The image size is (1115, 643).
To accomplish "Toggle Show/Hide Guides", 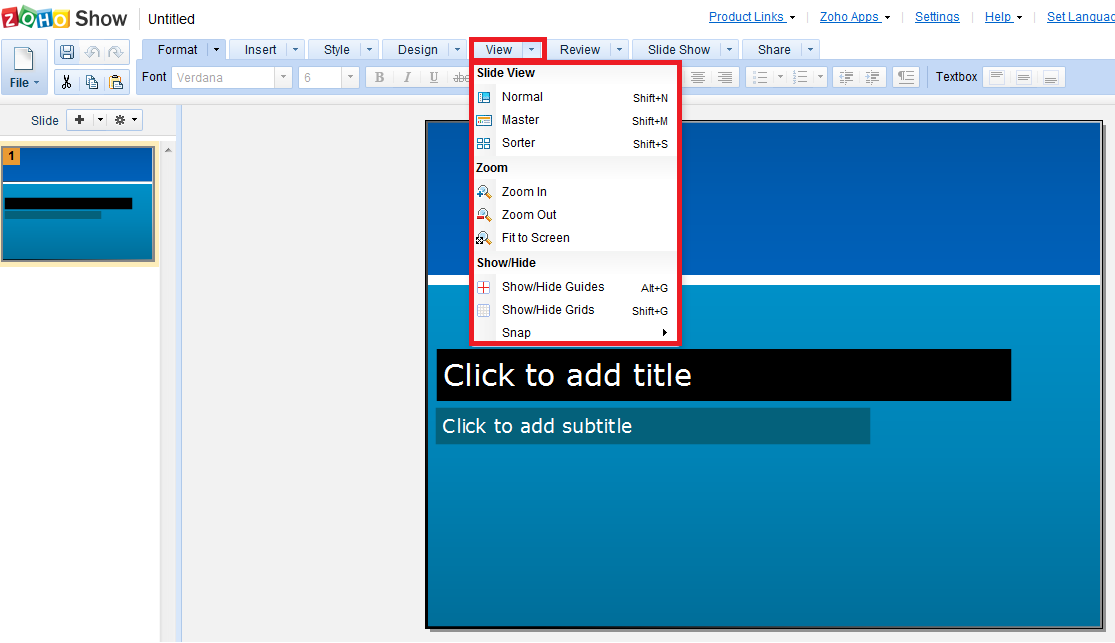I will click(573, 287).
